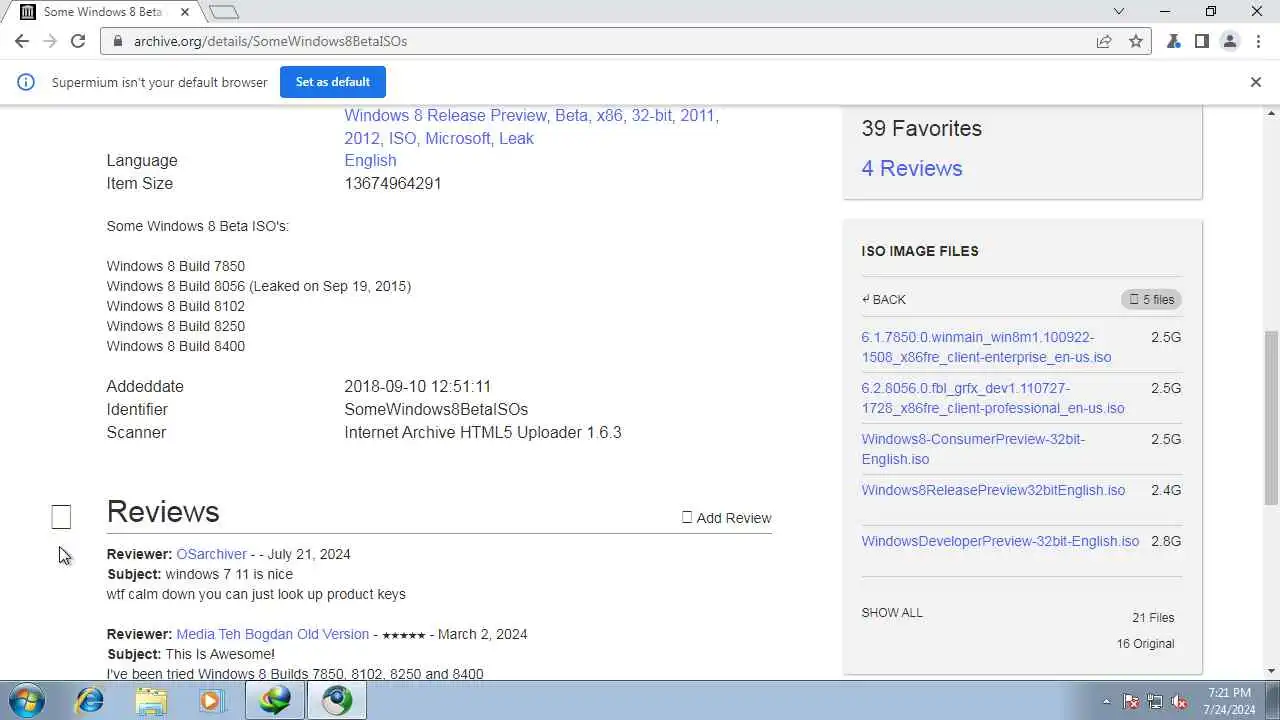Click the info icon in the infobar
The width and height of the screenshot is (1280, 720).
26,82
